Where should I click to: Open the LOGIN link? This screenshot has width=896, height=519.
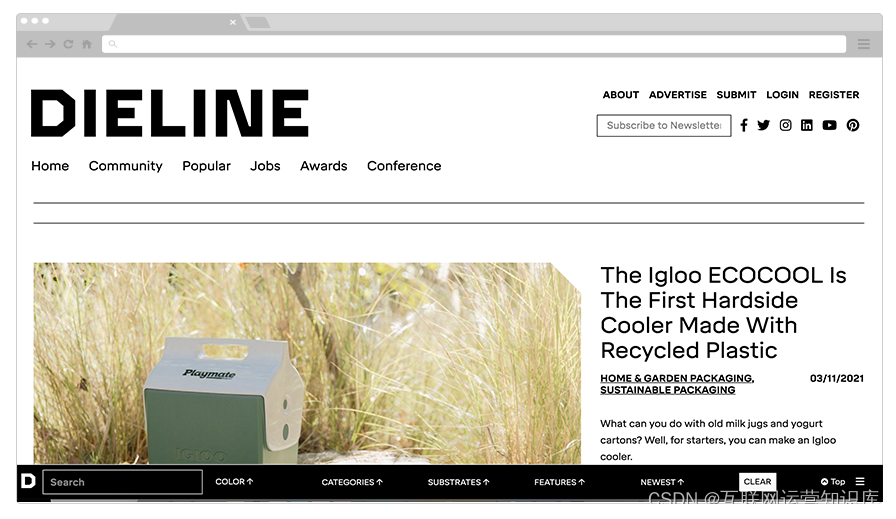(782, 95)
